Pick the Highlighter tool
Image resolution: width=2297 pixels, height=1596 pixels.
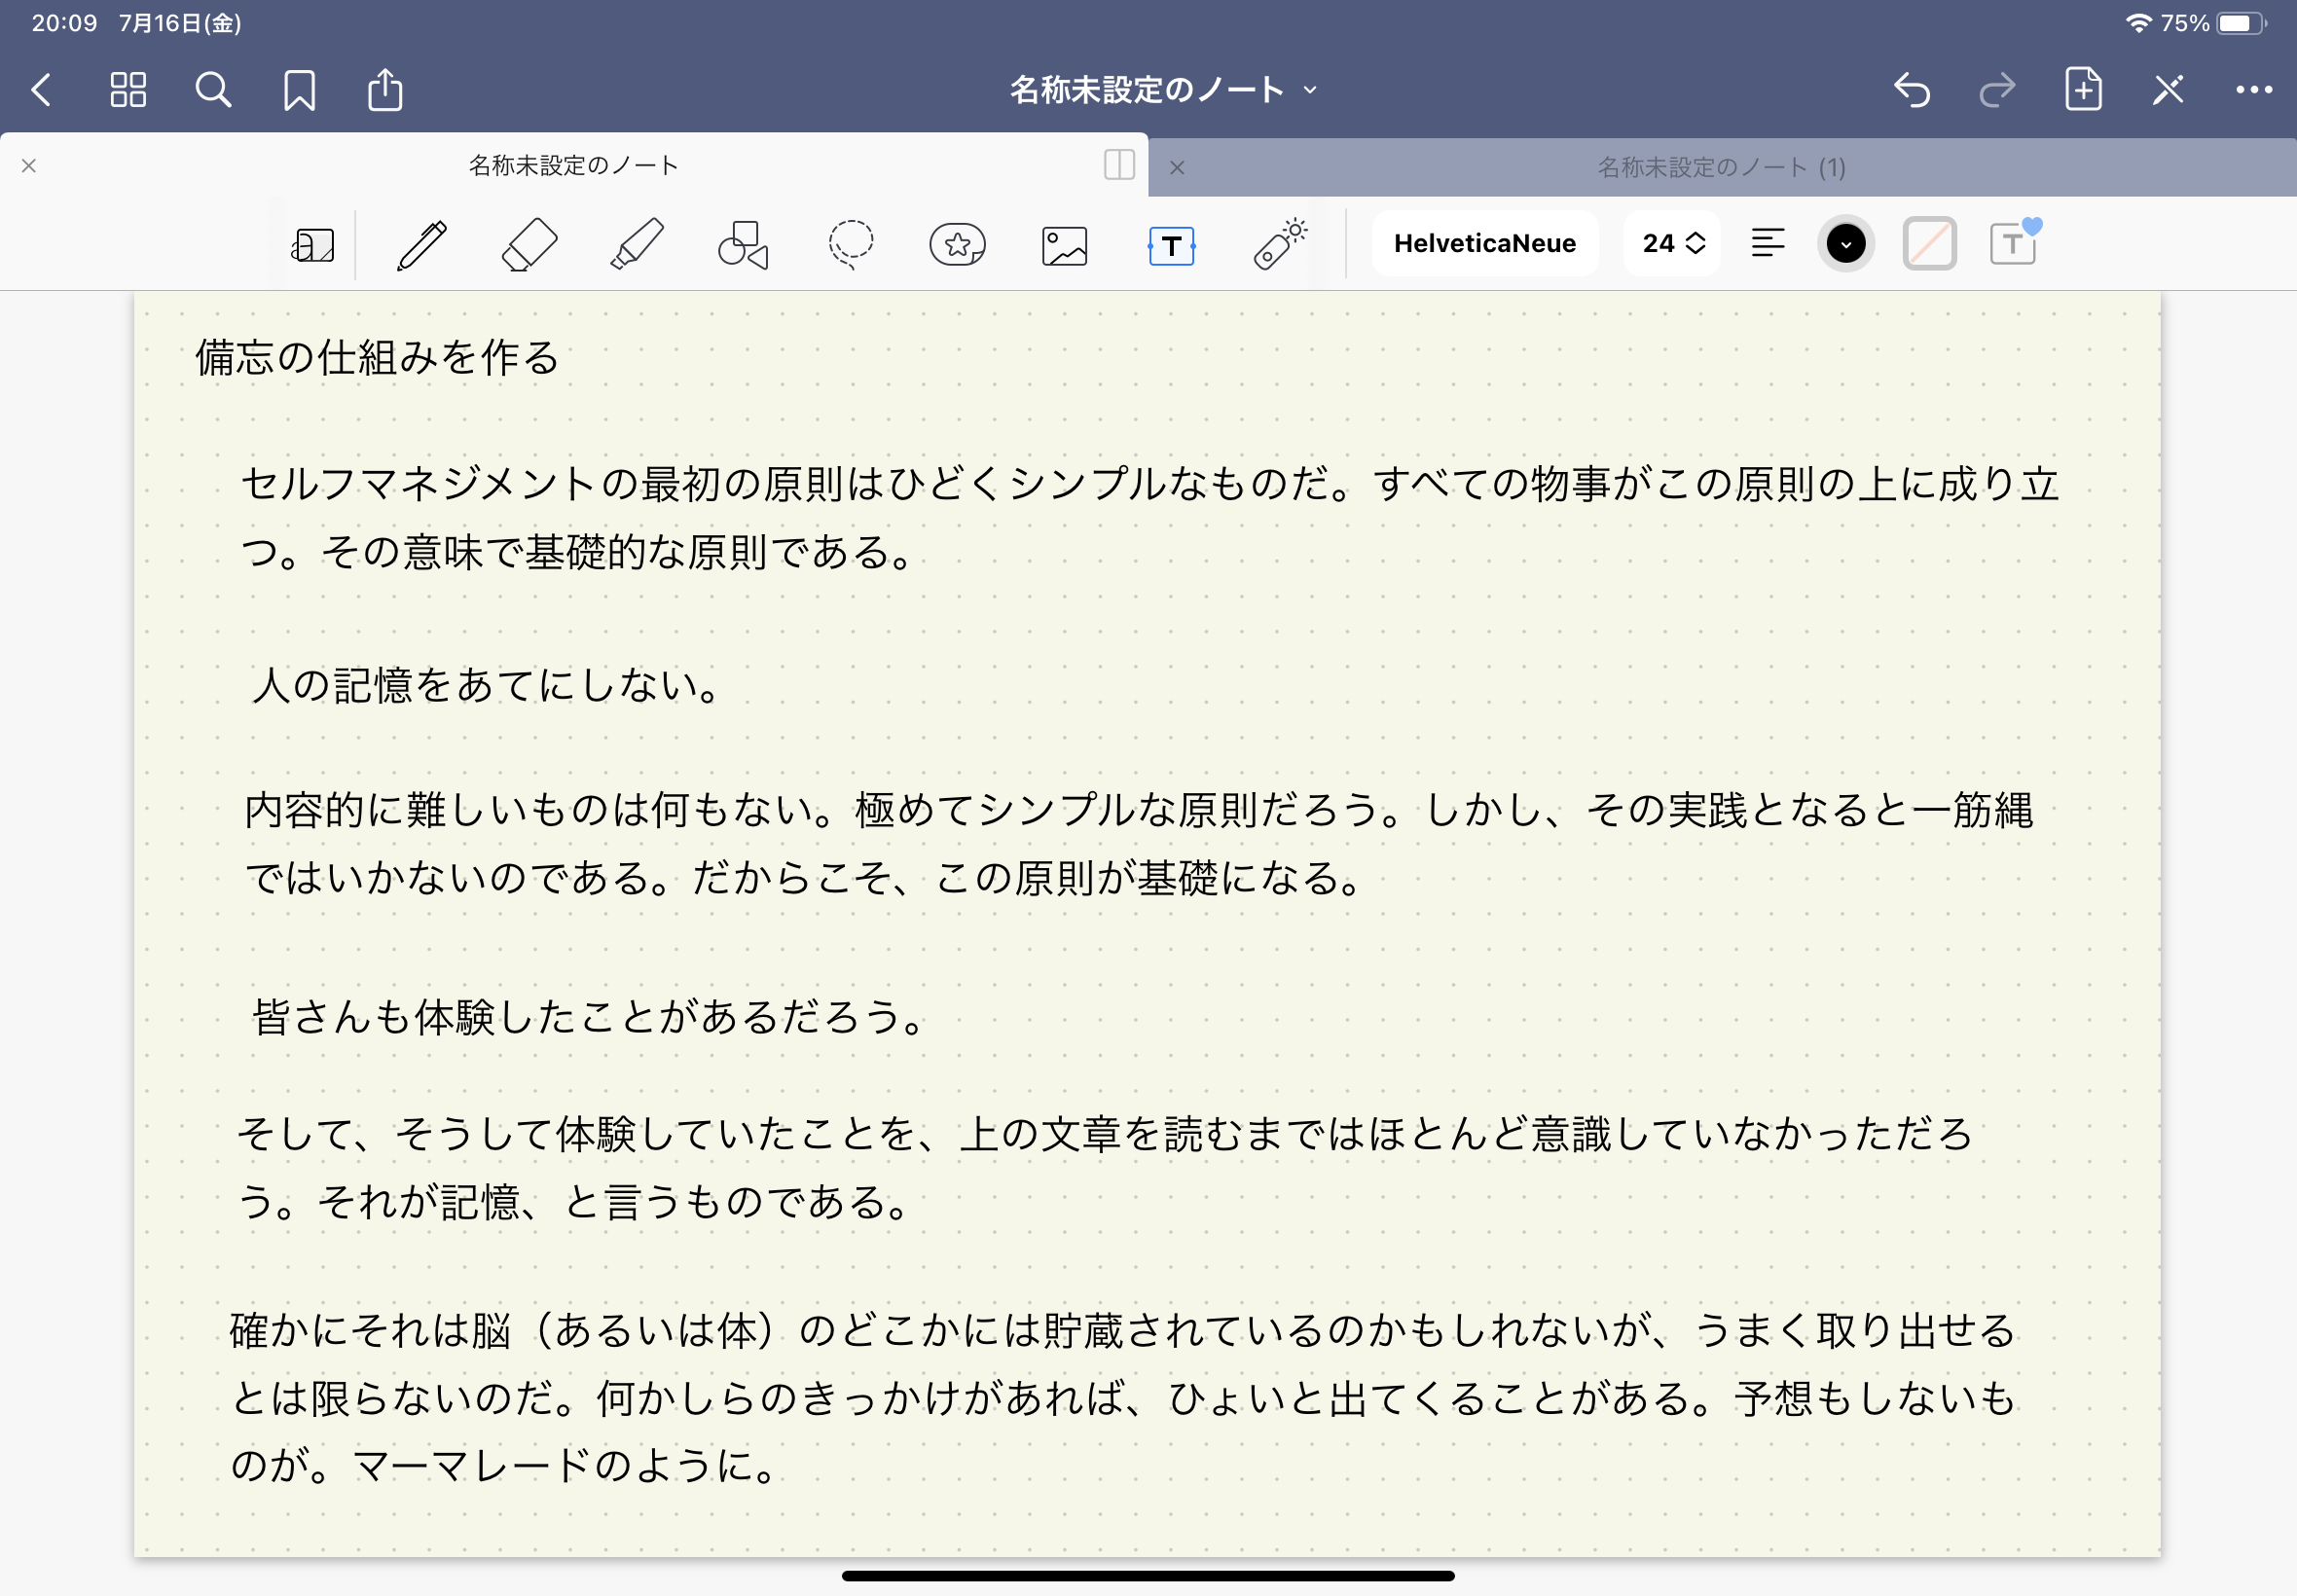coord(636,243)
